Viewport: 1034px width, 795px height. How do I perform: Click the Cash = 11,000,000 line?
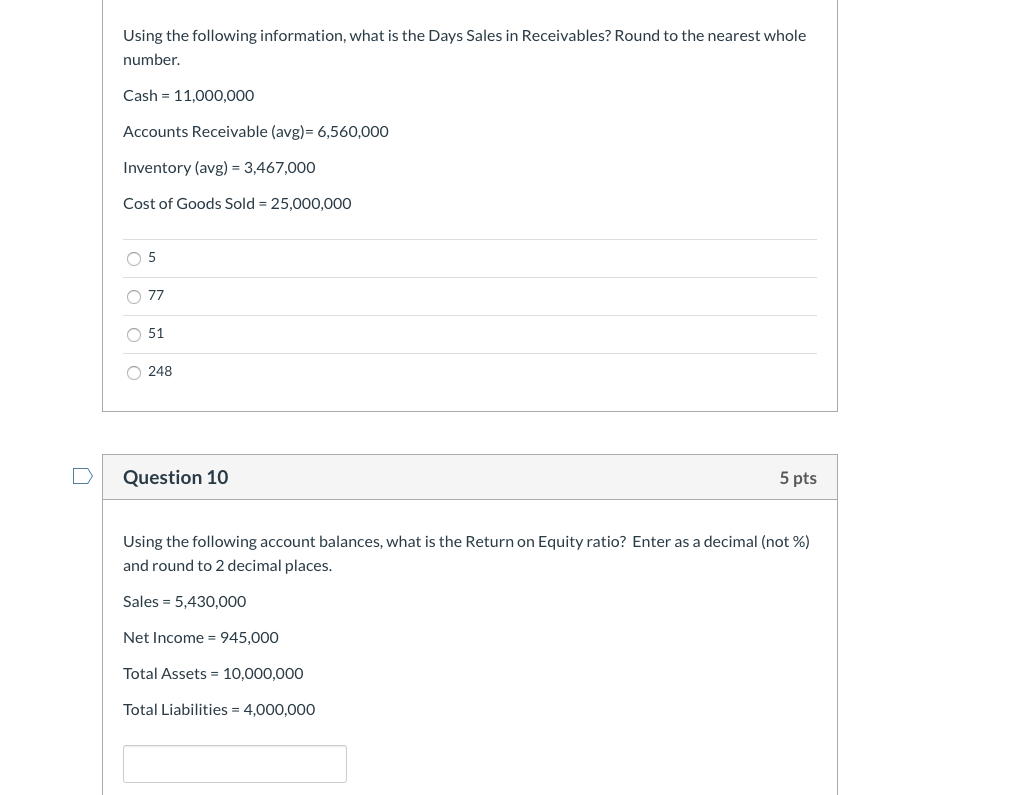pos(188,94)
